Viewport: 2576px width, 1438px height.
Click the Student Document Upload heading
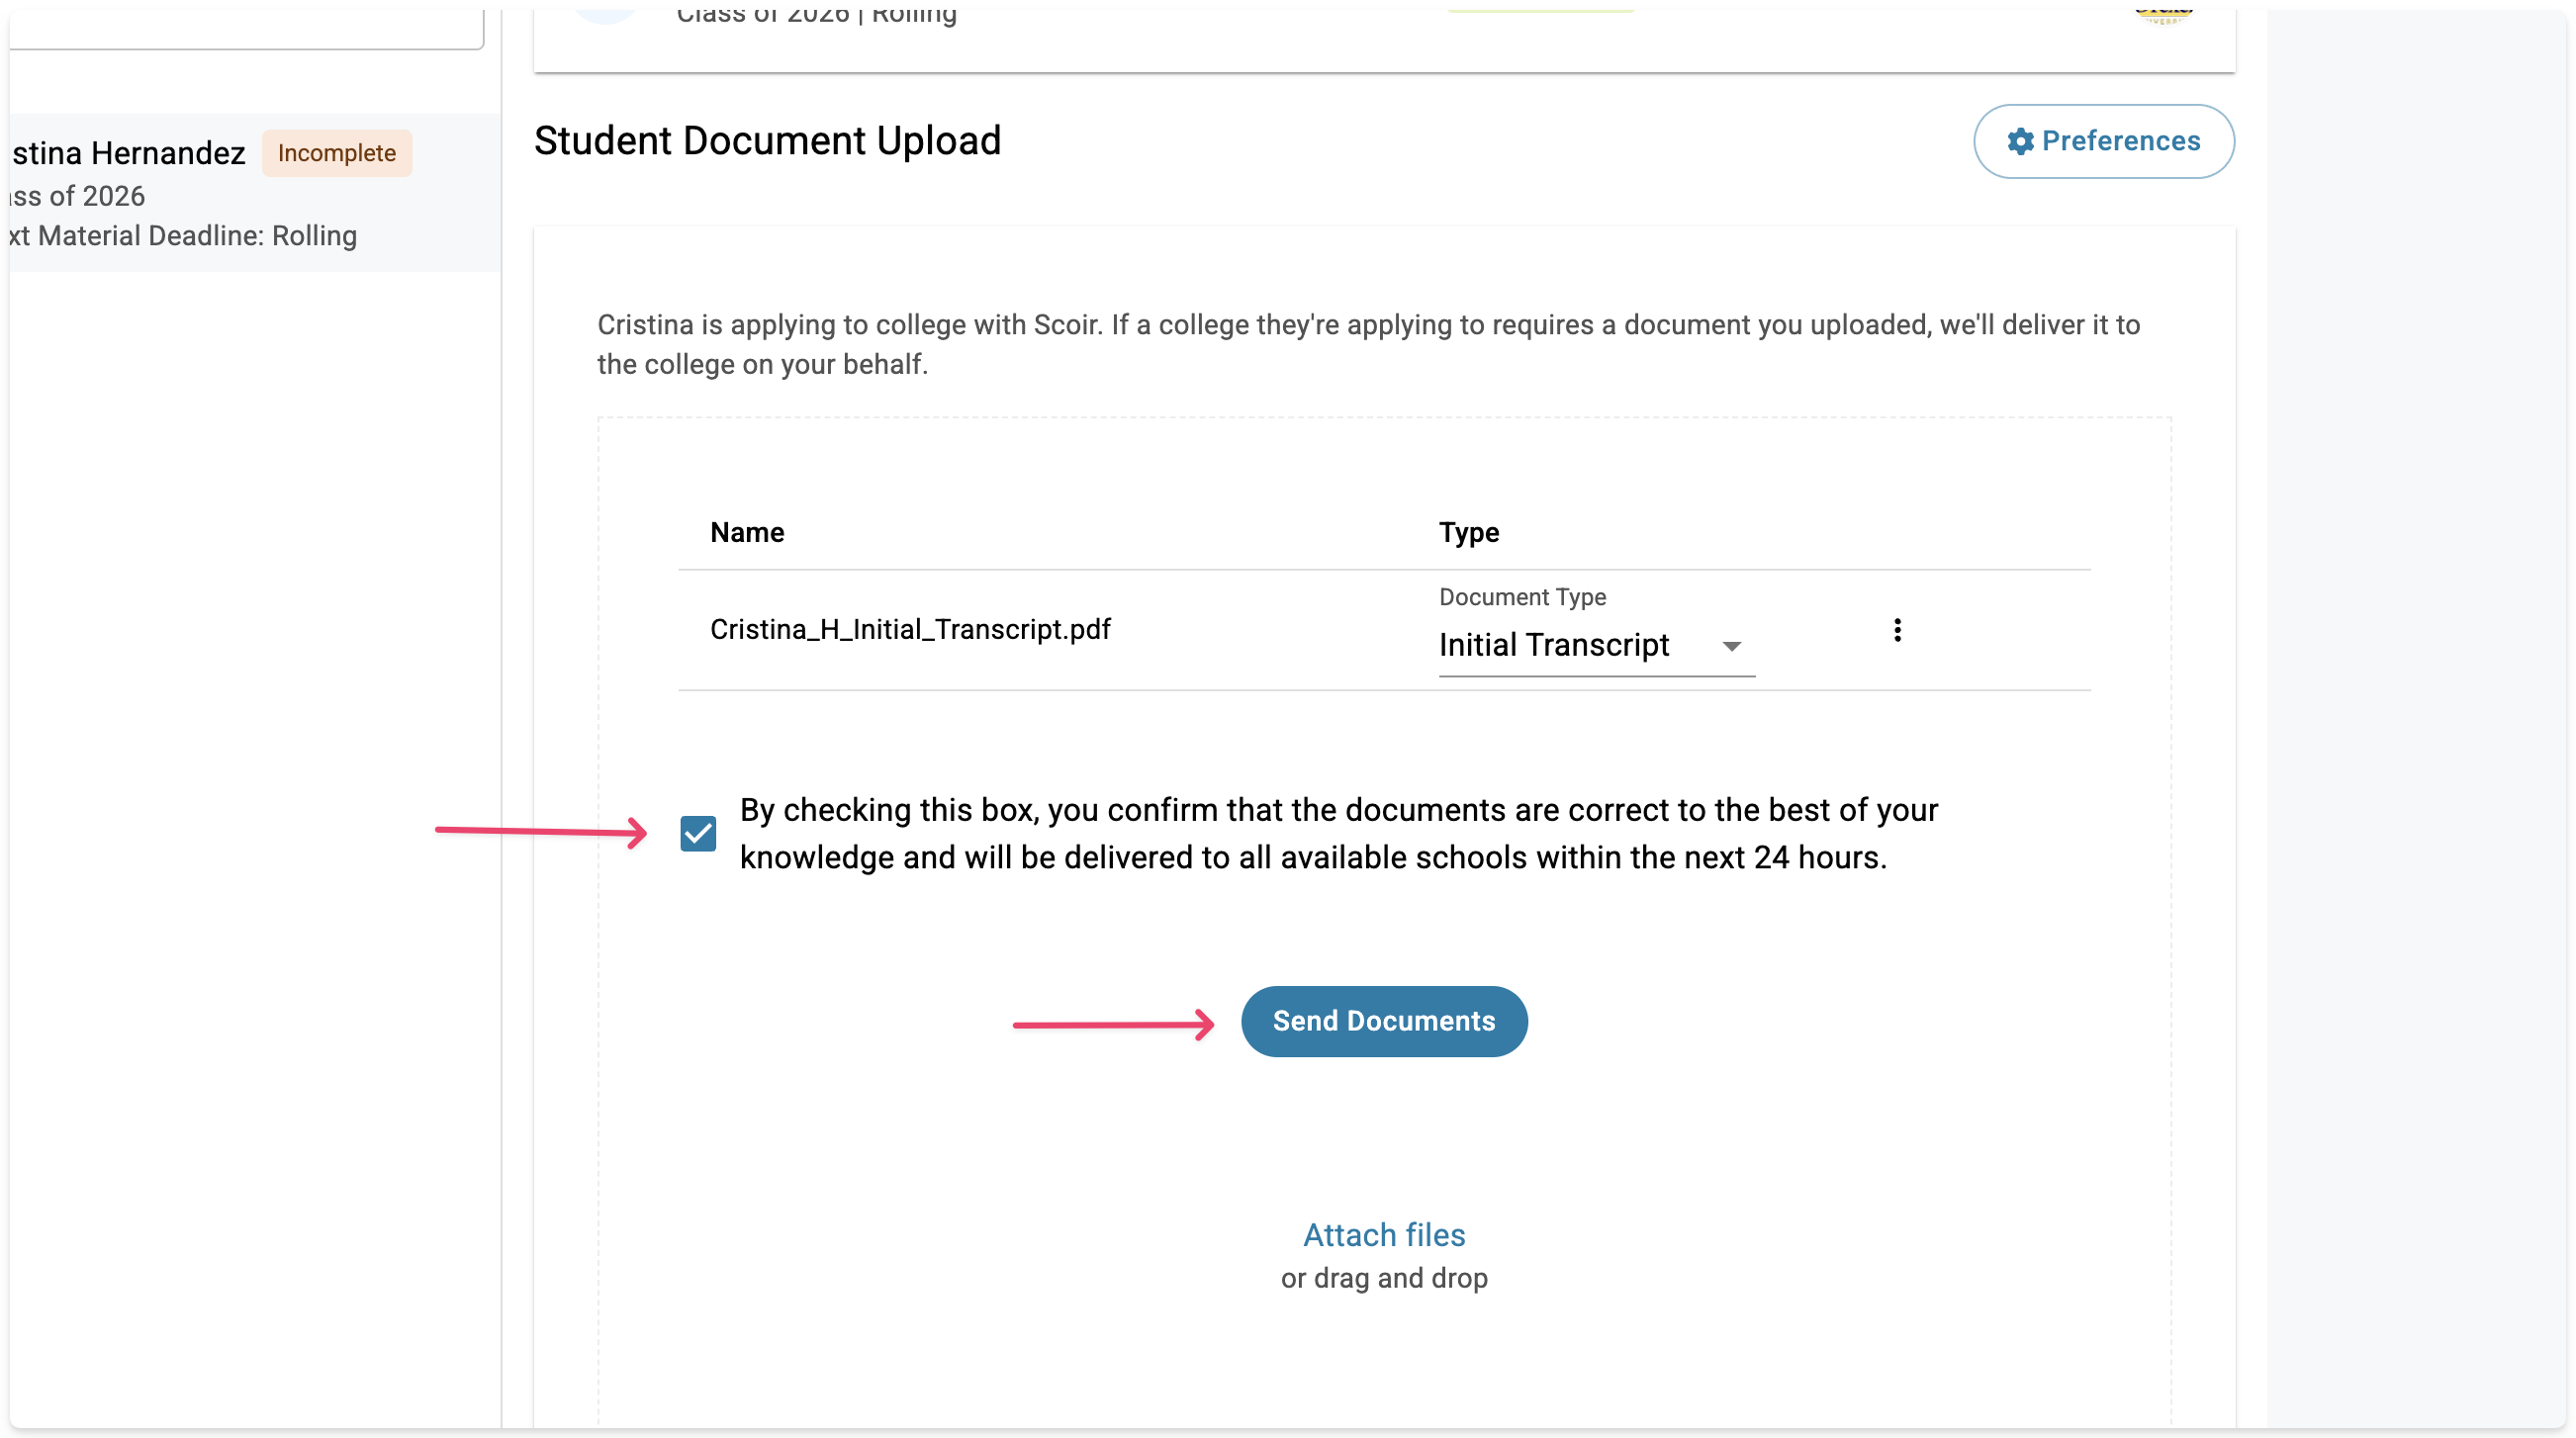[767, 141]
